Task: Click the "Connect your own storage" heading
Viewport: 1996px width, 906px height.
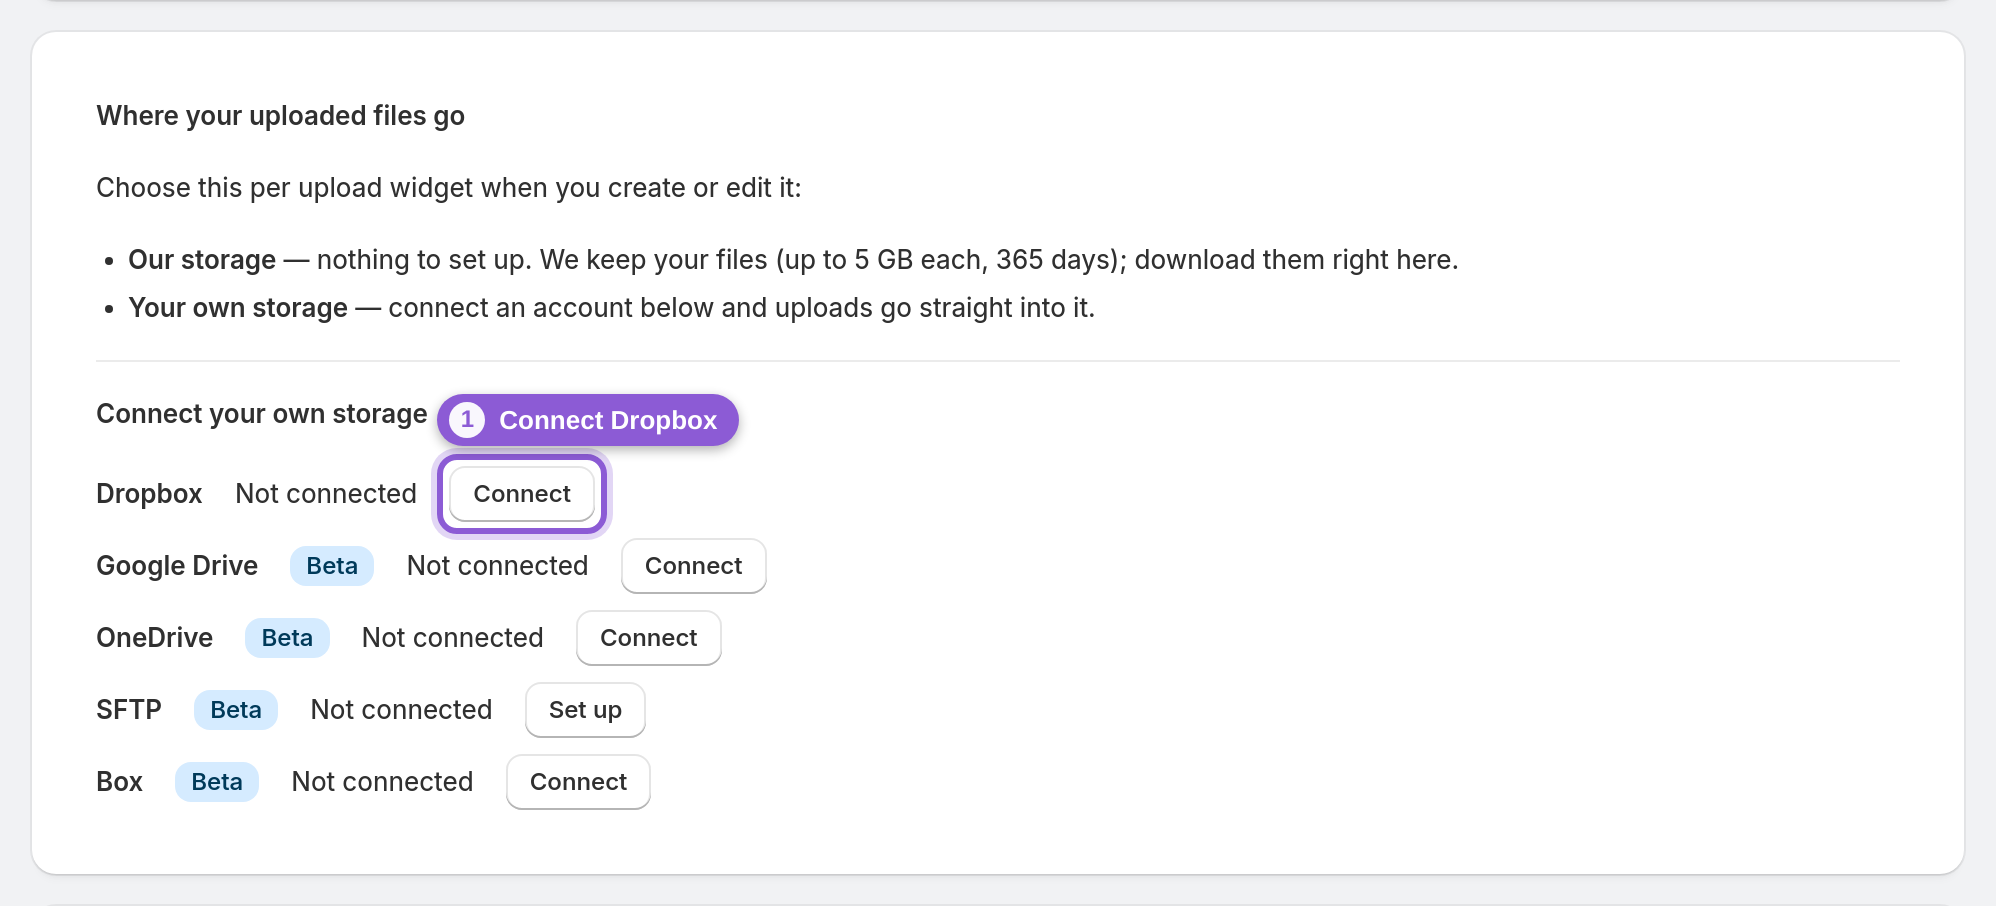Action: tap(262, 414)
